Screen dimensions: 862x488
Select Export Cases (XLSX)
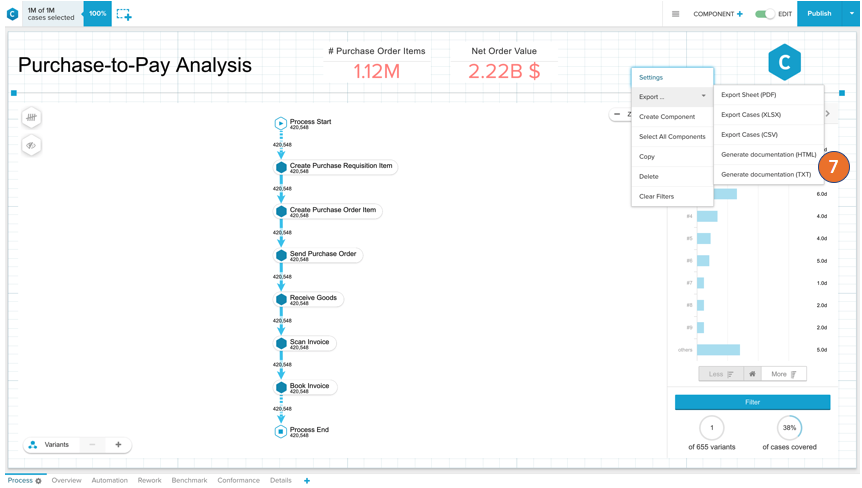coord(751,115)
